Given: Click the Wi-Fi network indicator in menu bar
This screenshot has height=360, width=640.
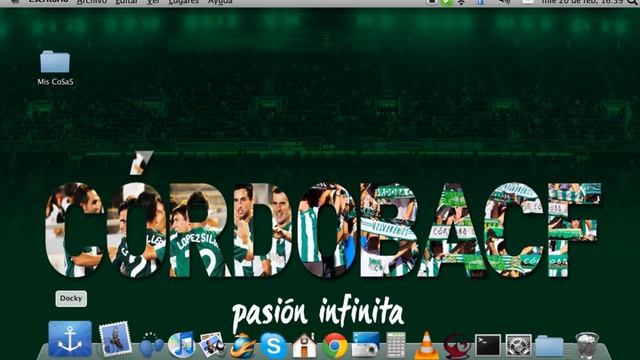Looking at the screenshot, I should 461,2.
